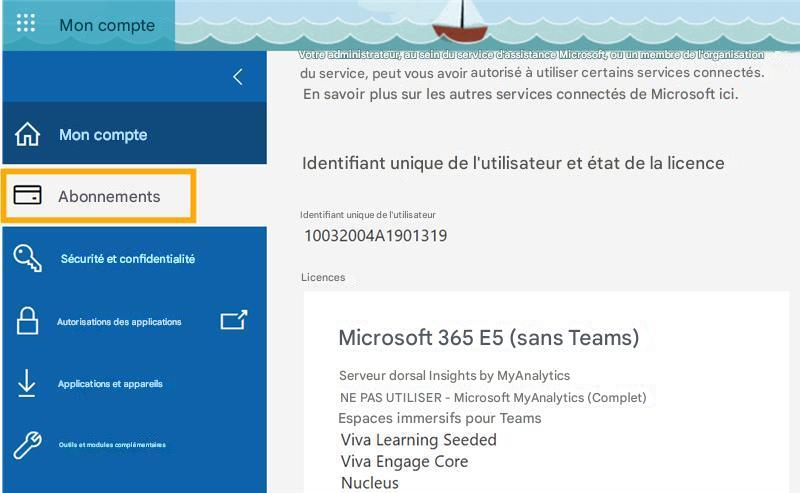Select Viva Engage Core entry
The width and height of the screenshot is (800, 493).
click(x=405, y=462)
